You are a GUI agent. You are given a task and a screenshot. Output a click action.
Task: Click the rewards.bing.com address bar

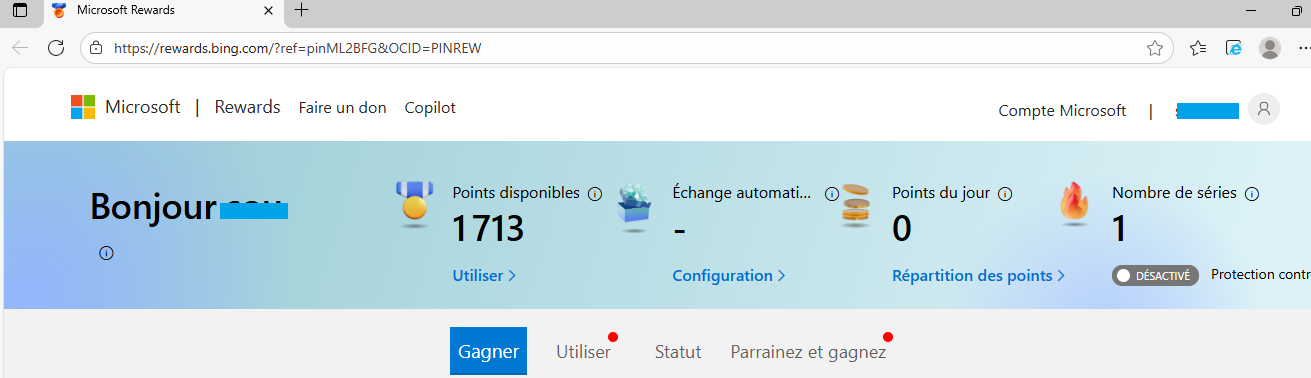coord(626,48)
